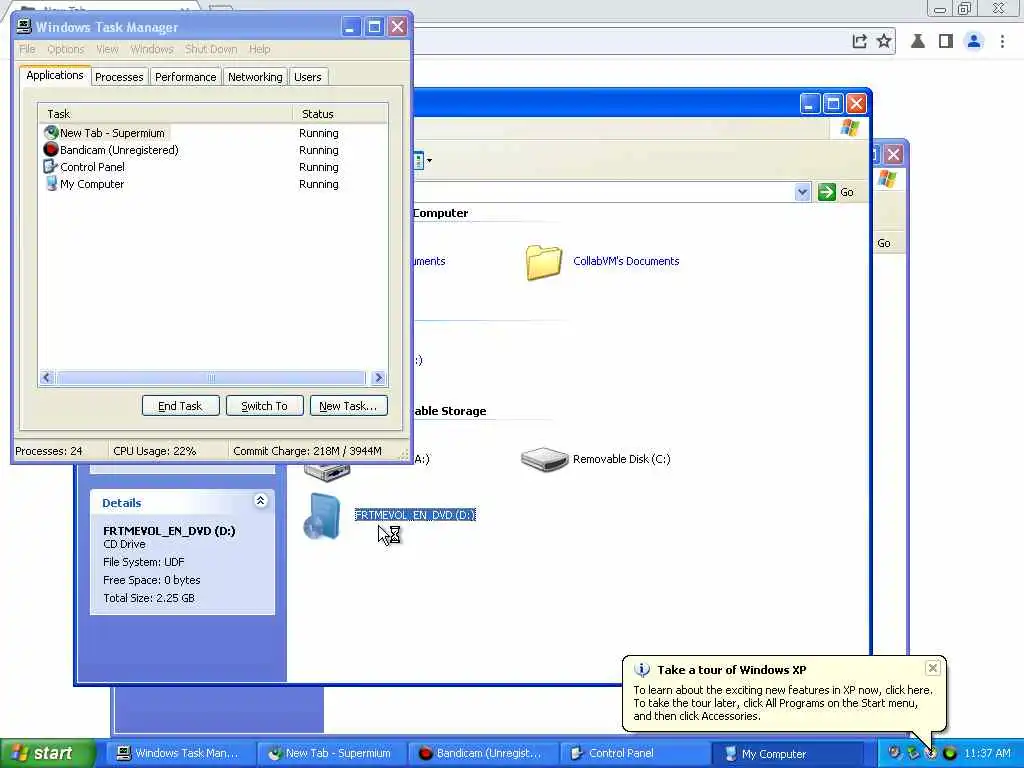The image size is (1024, 768).
Task: Close the Windows XP tour balloon
Action: pos(933,667)
